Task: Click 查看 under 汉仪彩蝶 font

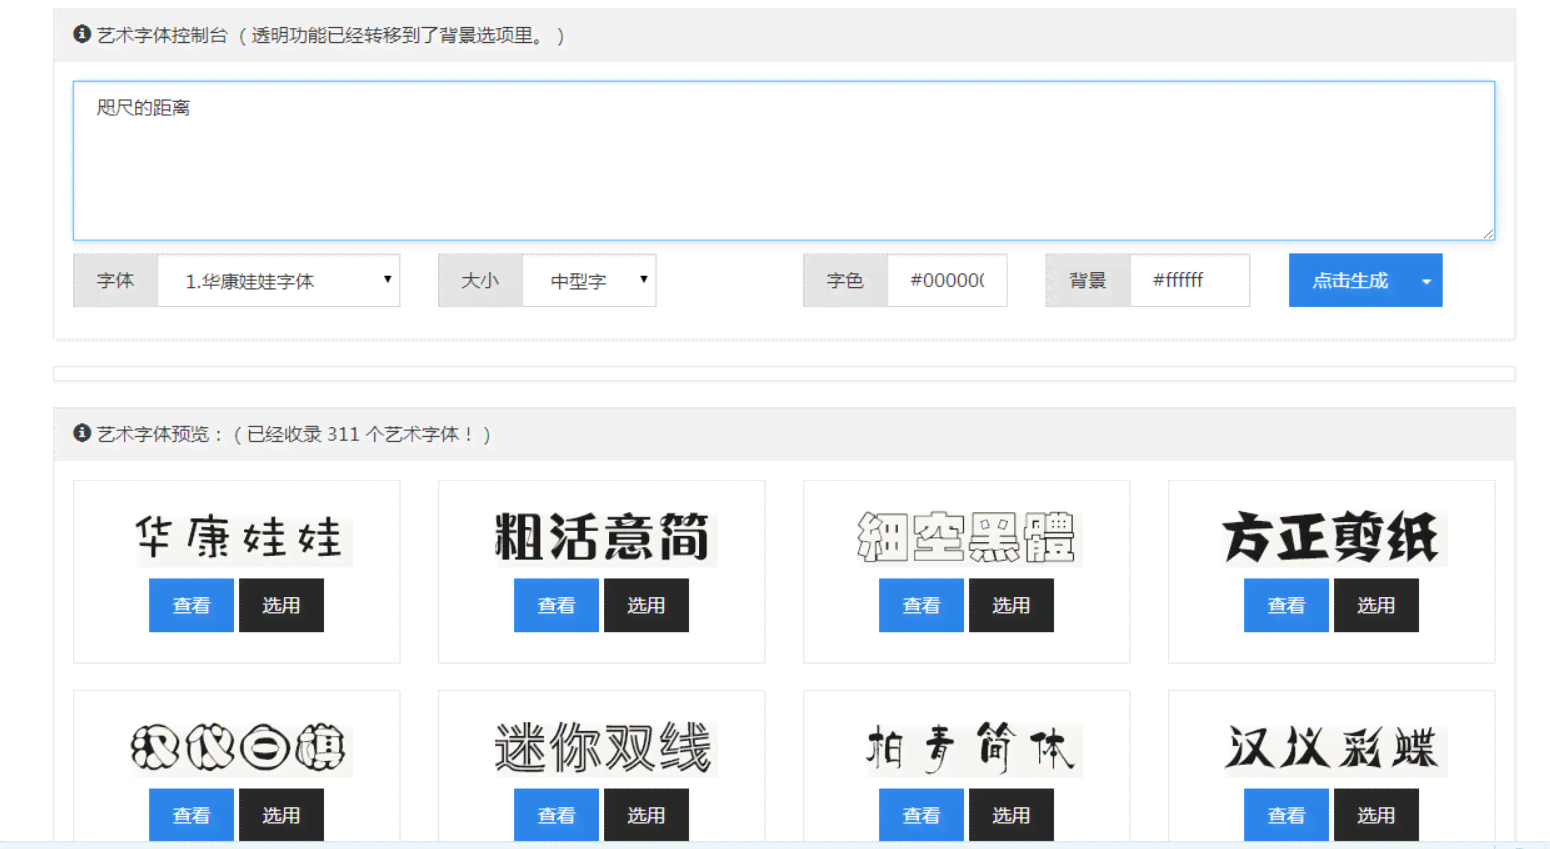Action: pos(1286,815)
